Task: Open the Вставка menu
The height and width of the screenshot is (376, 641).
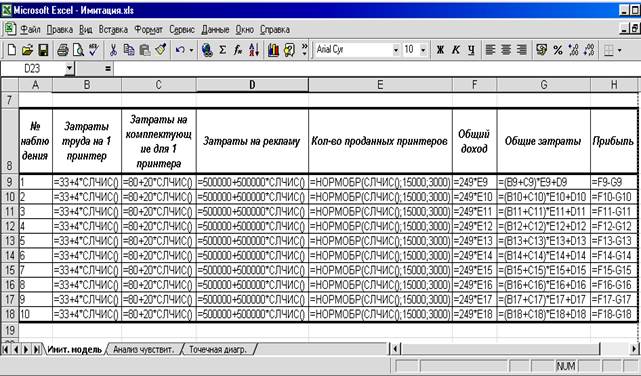Action: [113, 29]
